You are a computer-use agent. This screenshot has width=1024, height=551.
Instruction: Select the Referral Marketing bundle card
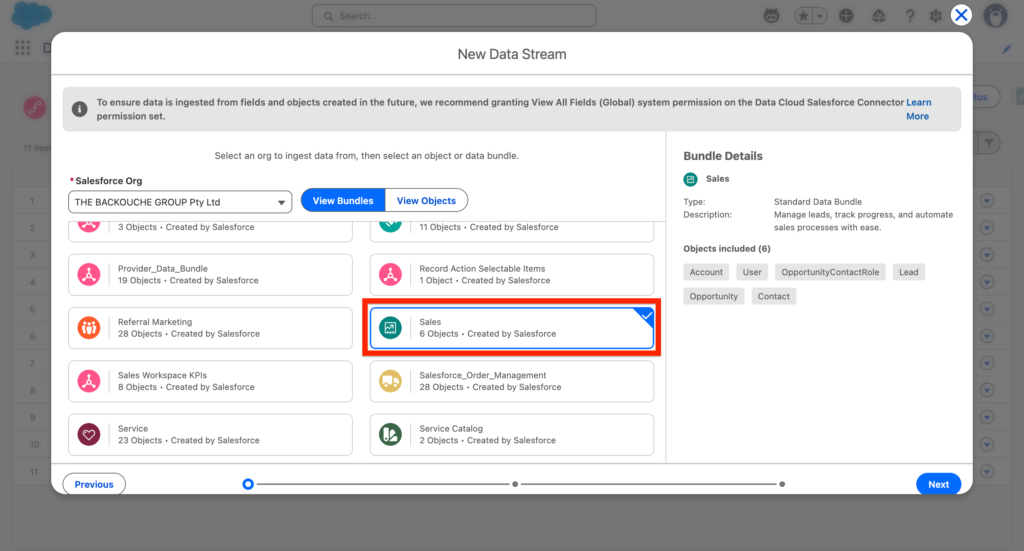tap(210, 328)
